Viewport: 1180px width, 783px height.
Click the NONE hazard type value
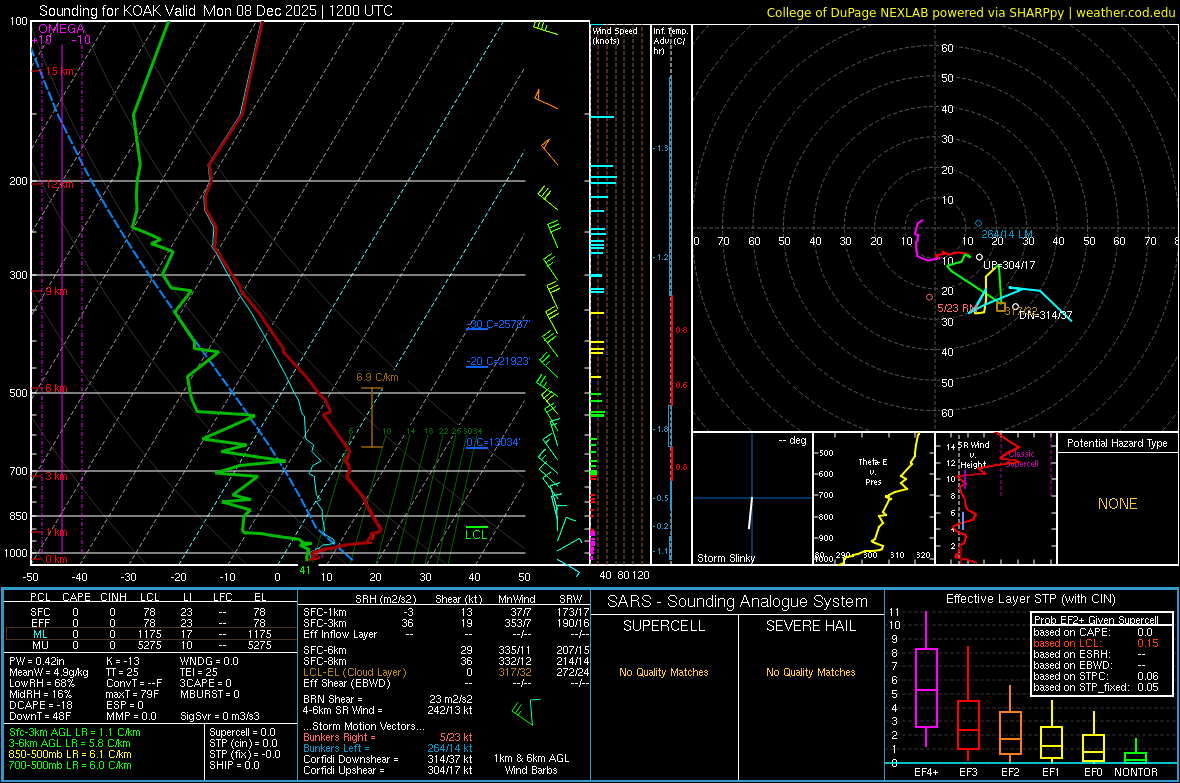pos(1118,504)
